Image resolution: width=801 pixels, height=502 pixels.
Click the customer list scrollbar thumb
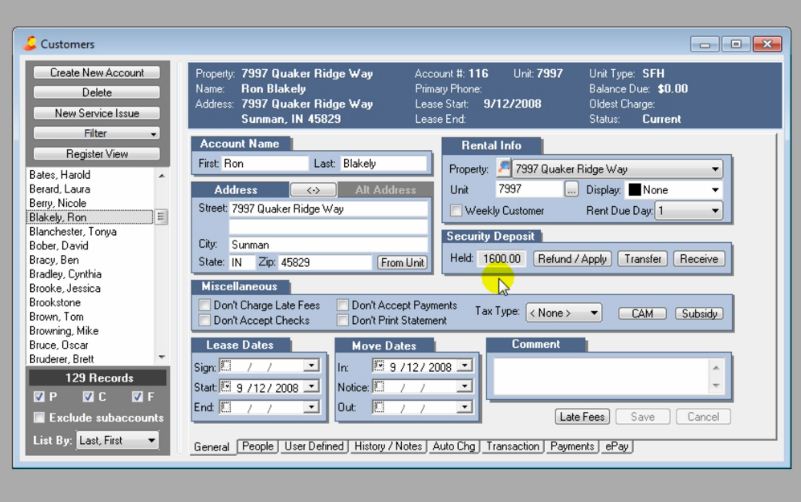coord(161,217)
